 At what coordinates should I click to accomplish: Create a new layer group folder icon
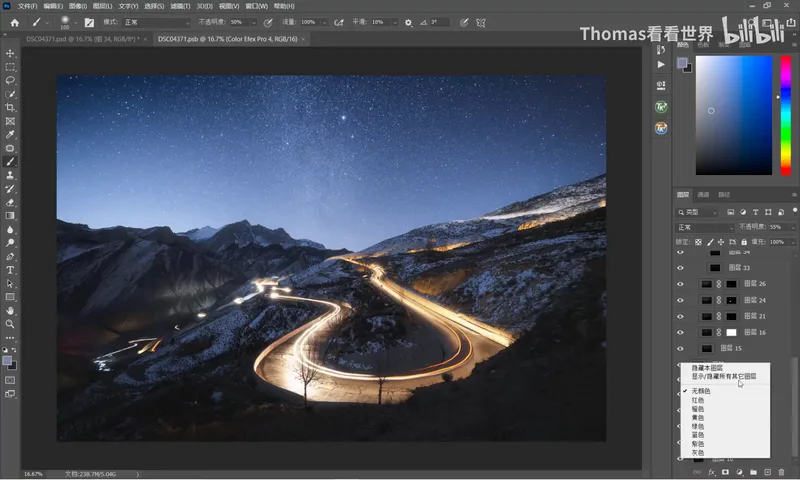(x=753, y=472)
